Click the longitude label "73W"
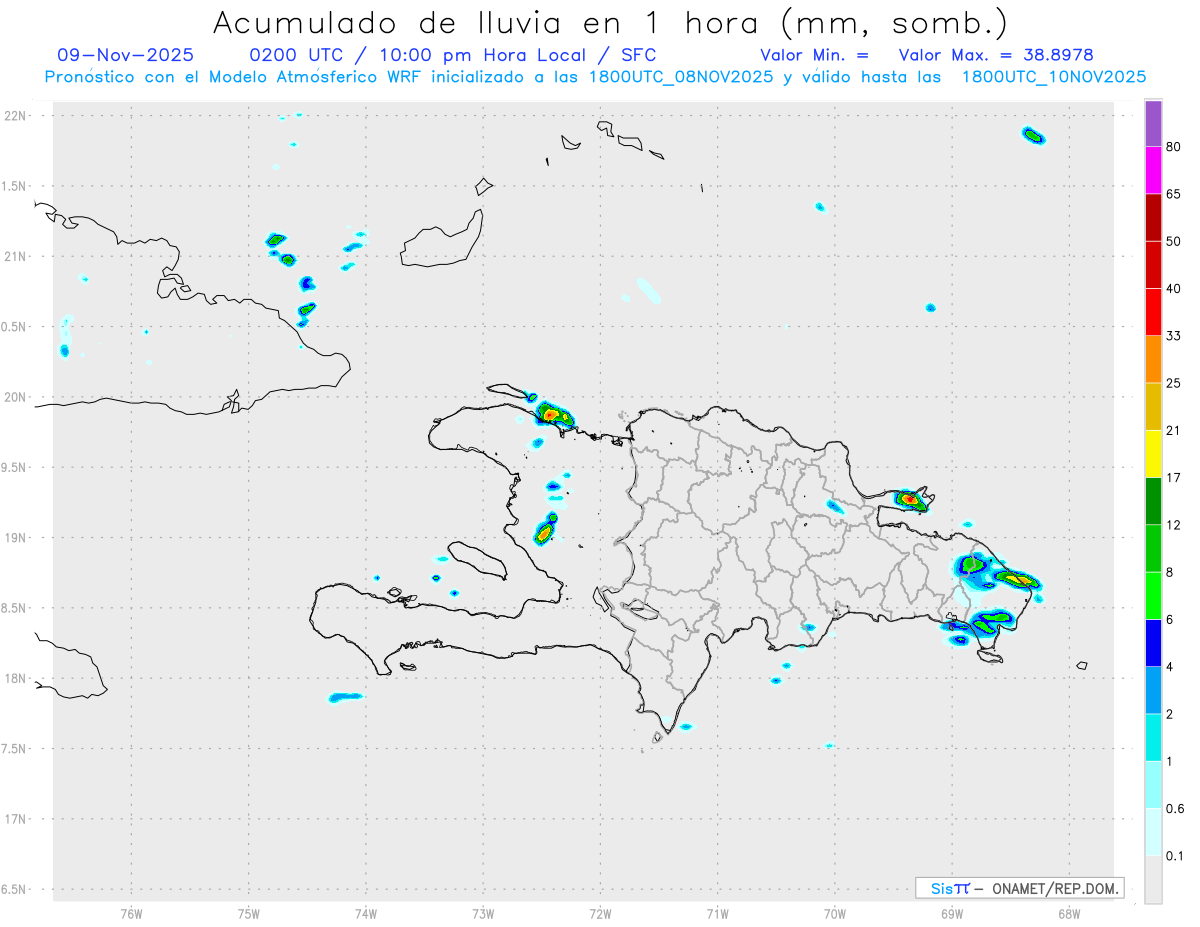1200x927 pixels. coord(483,914)
